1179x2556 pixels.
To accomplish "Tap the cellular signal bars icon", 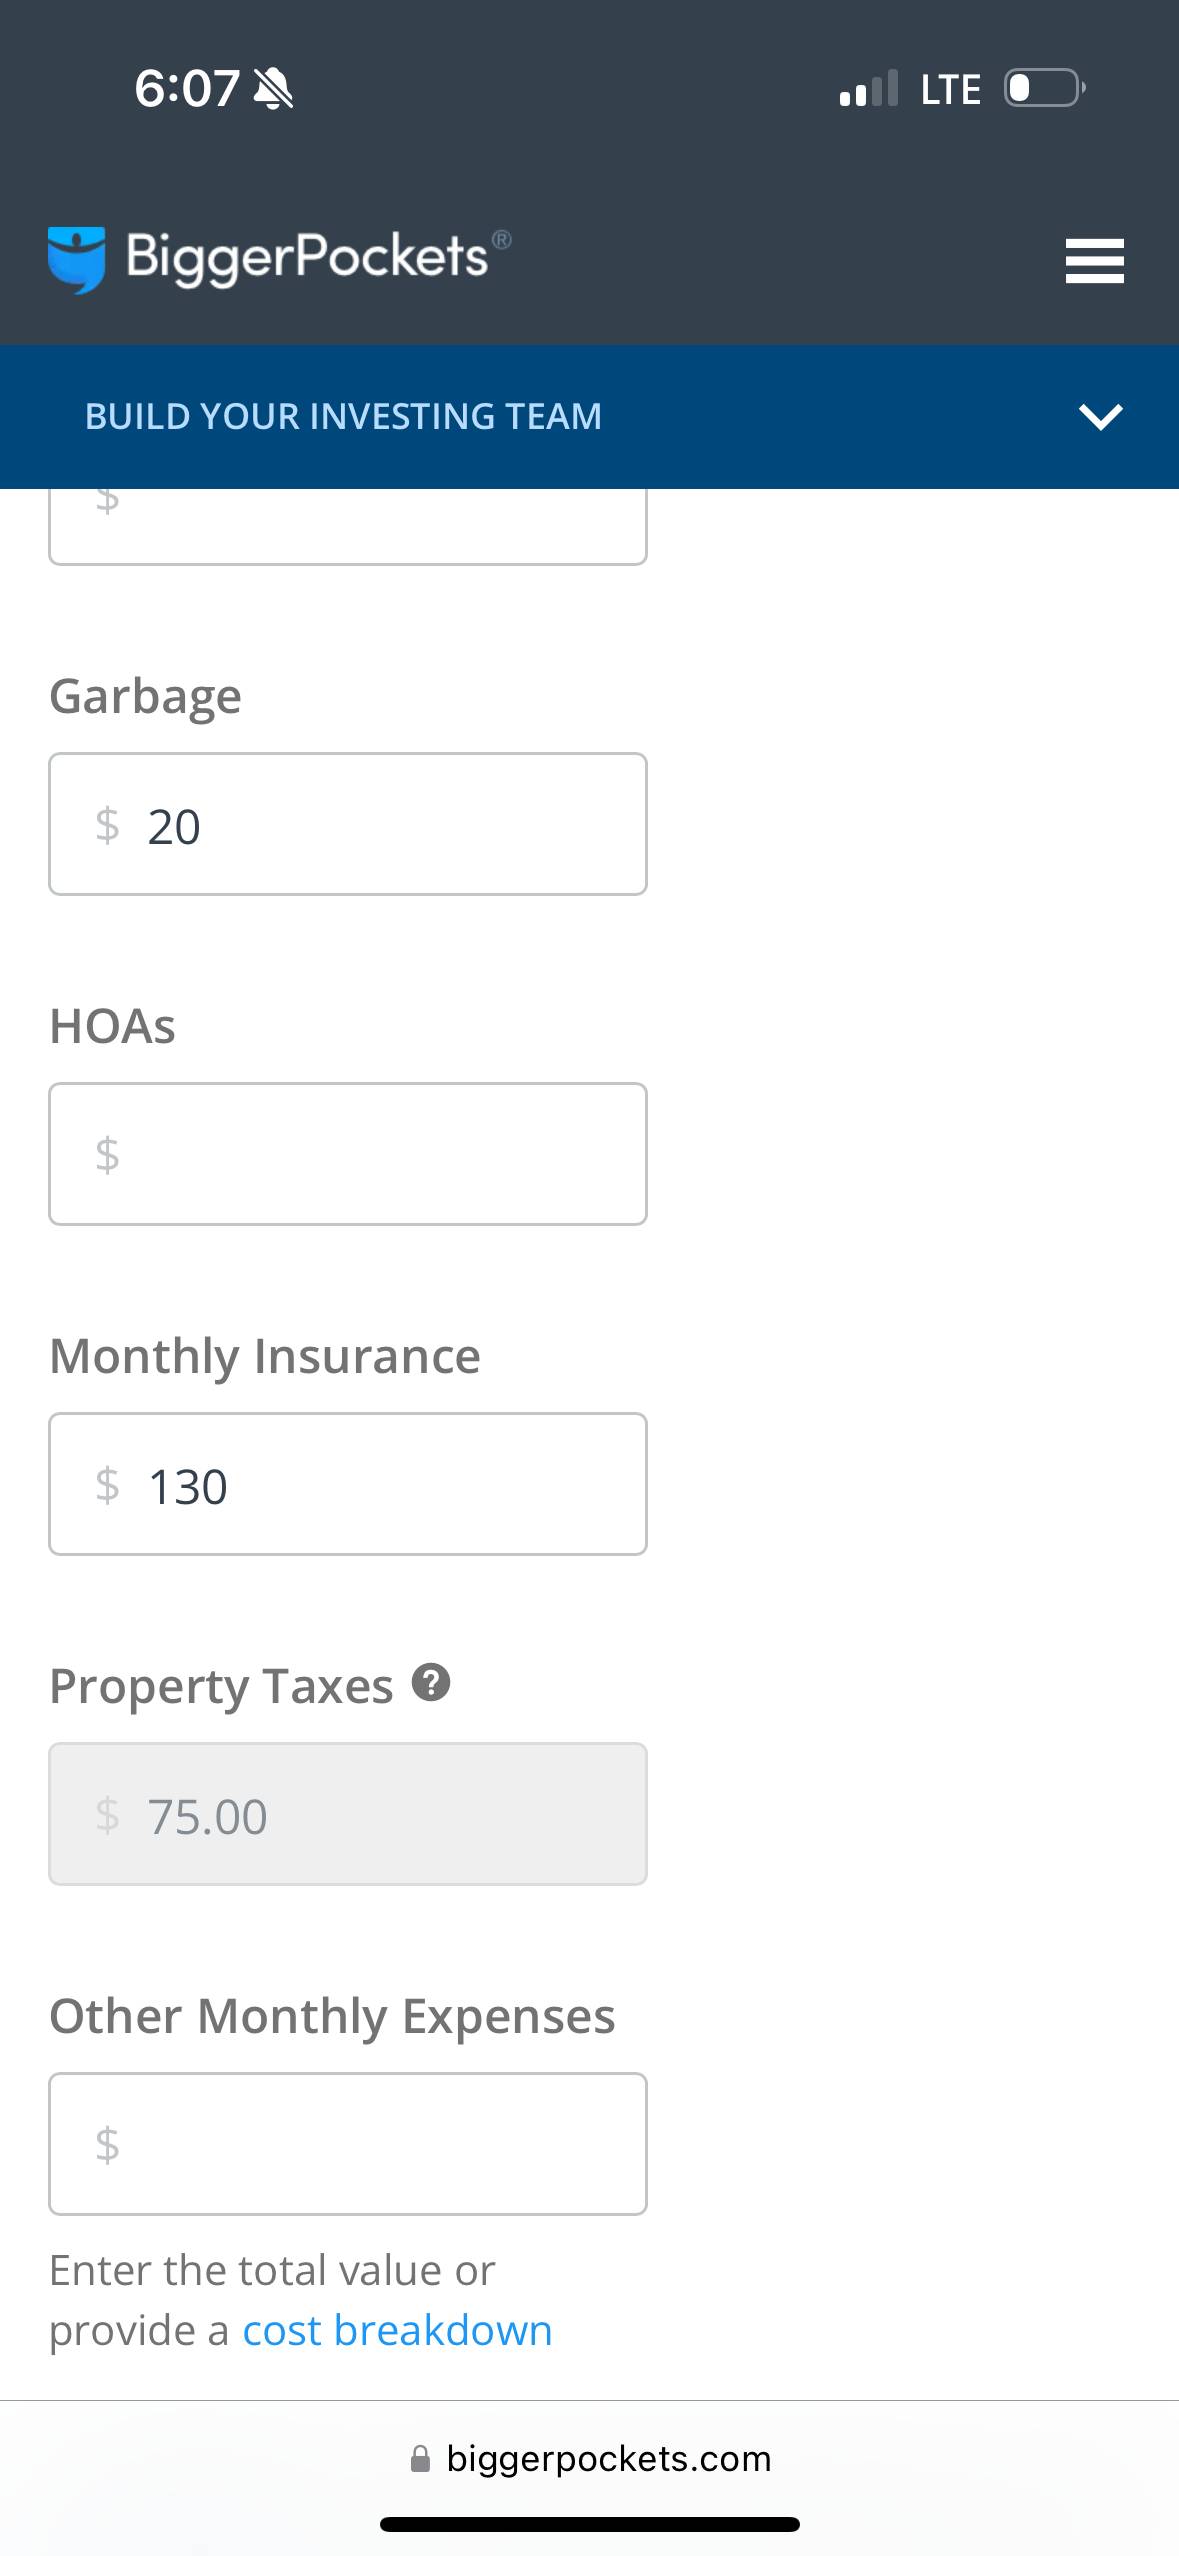I will (869, 89).
